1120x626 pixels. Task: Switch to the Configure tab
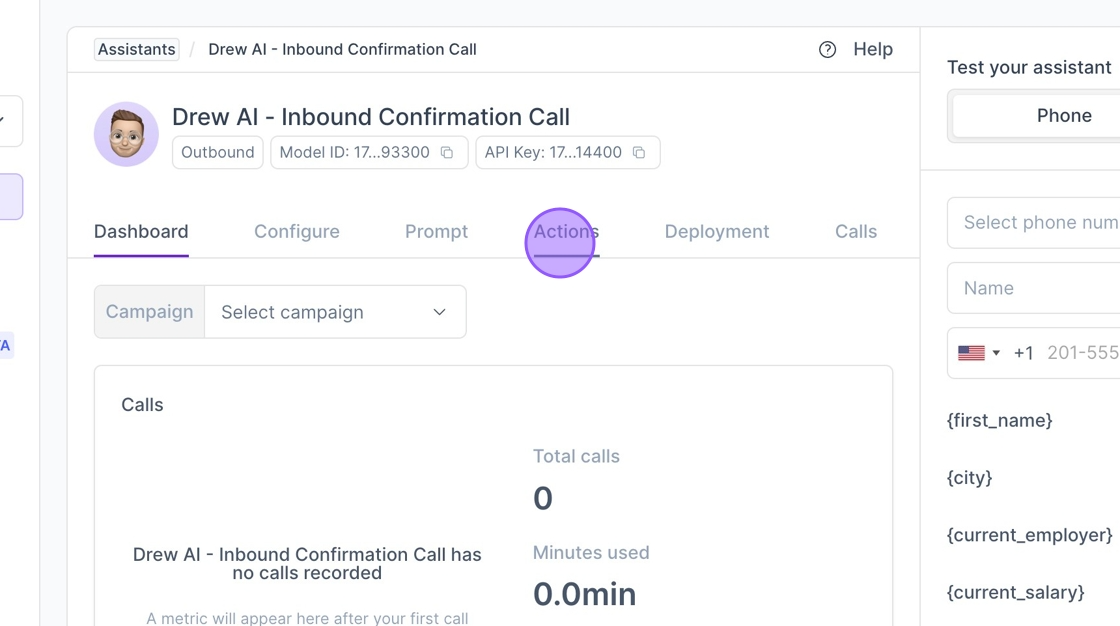[x=296, y=232]
